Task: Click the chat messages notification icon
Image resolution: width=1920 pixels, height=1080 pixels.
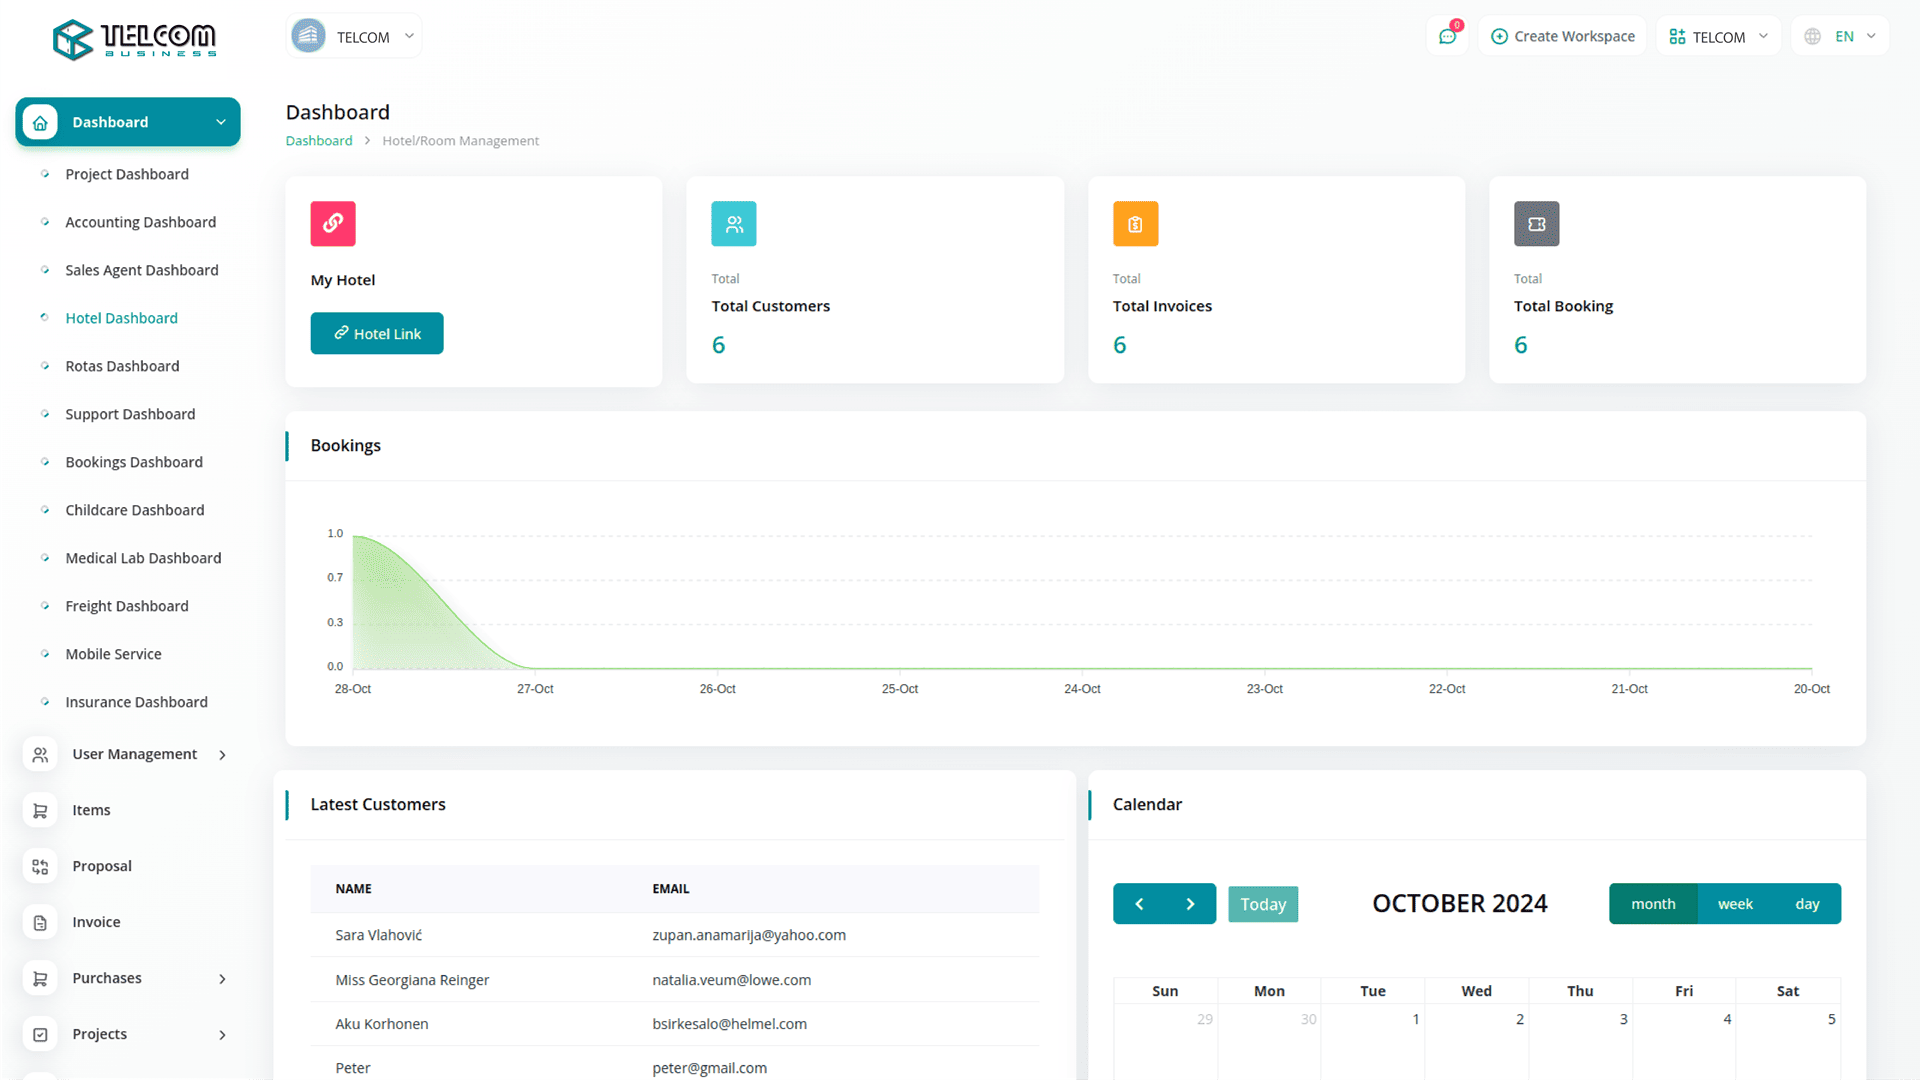Action: [1447, 37]
